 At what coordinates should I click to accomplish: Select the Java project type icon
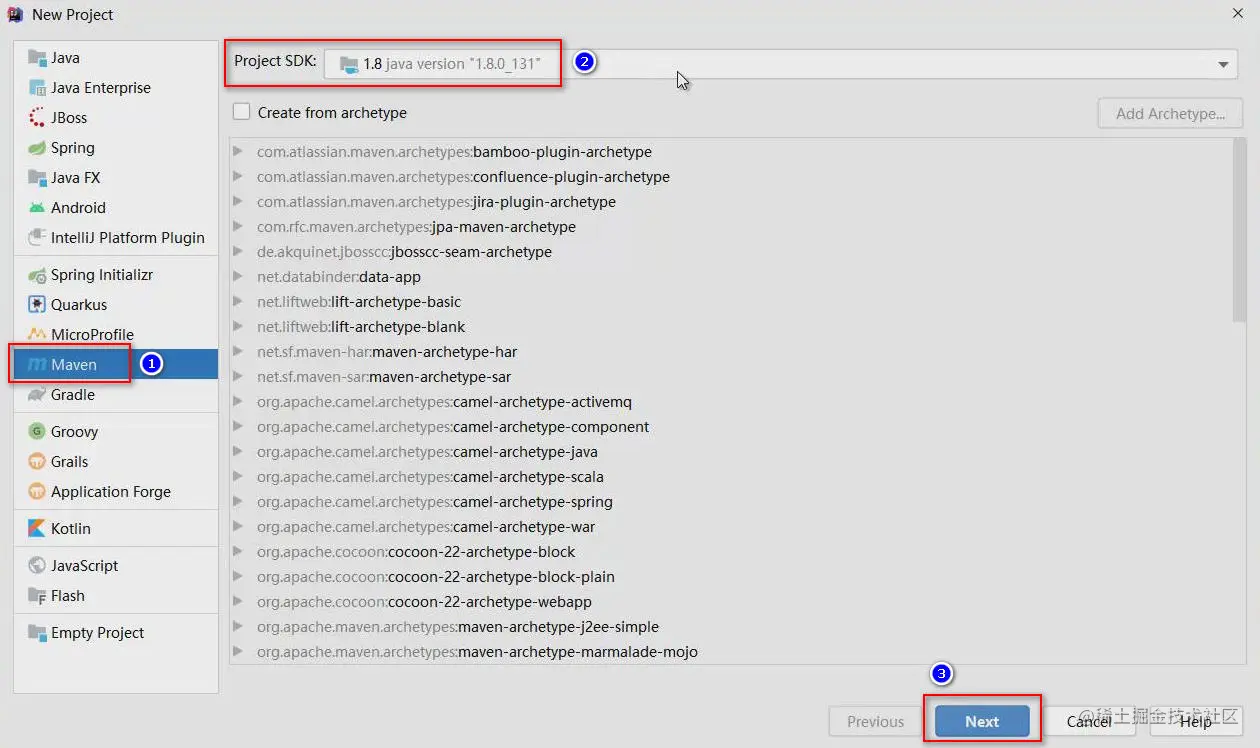[37, 58]
